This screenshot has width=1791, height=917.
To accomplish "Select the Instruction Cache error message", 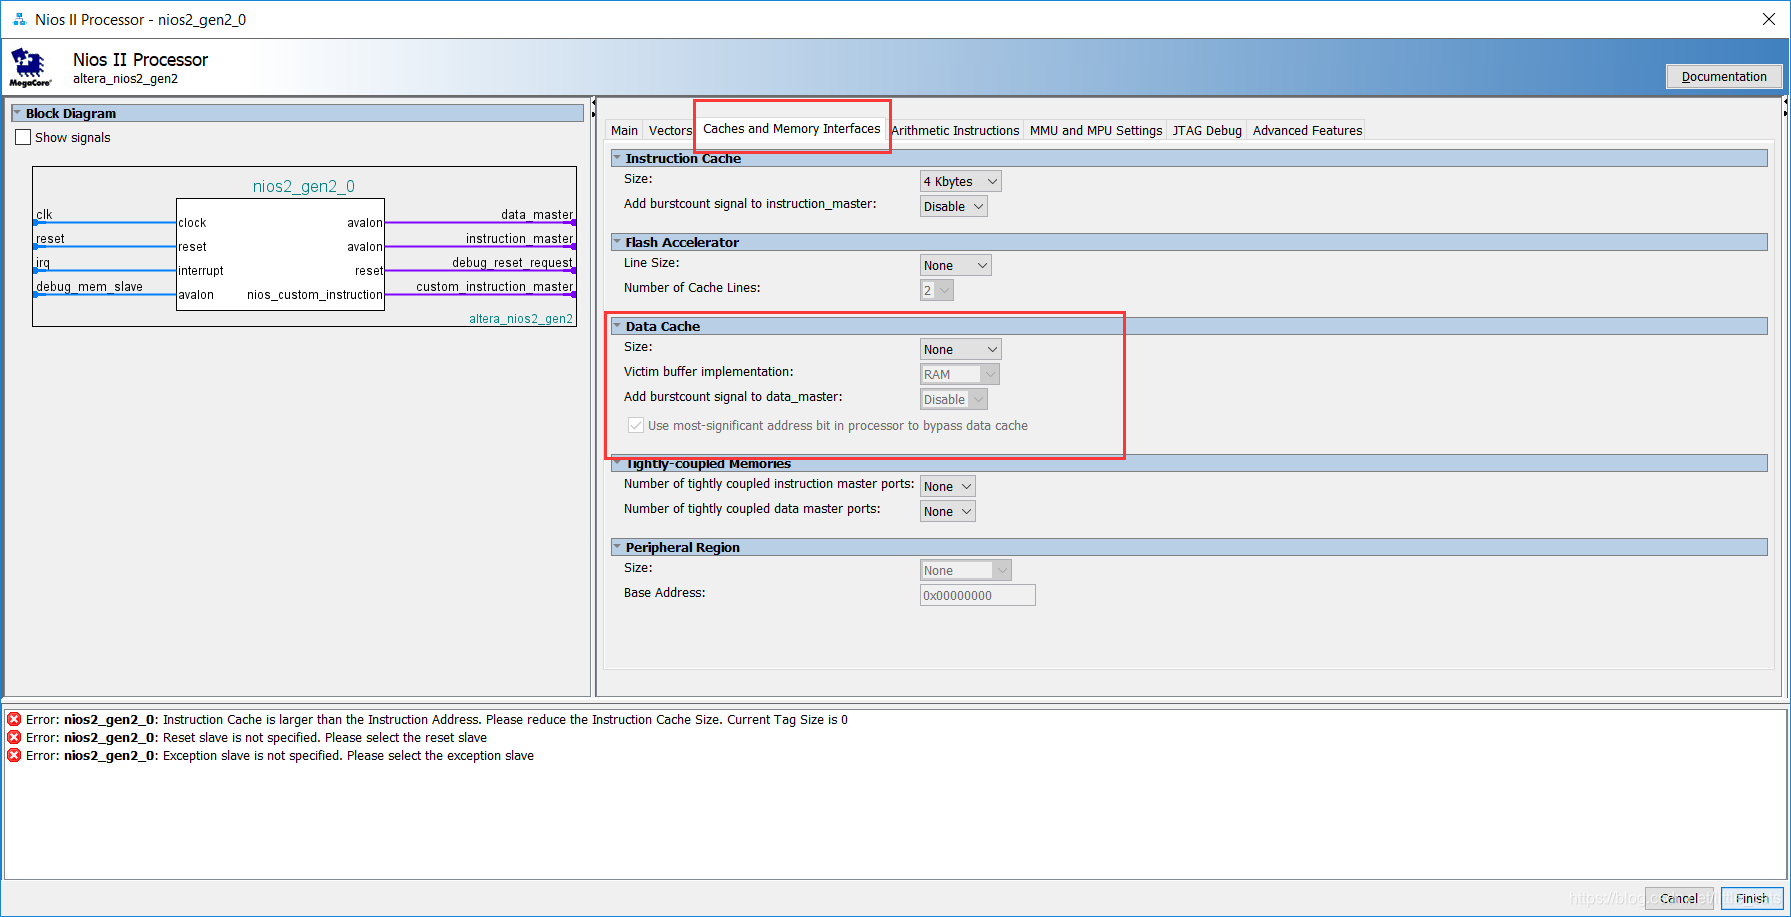I will [437, 720].
